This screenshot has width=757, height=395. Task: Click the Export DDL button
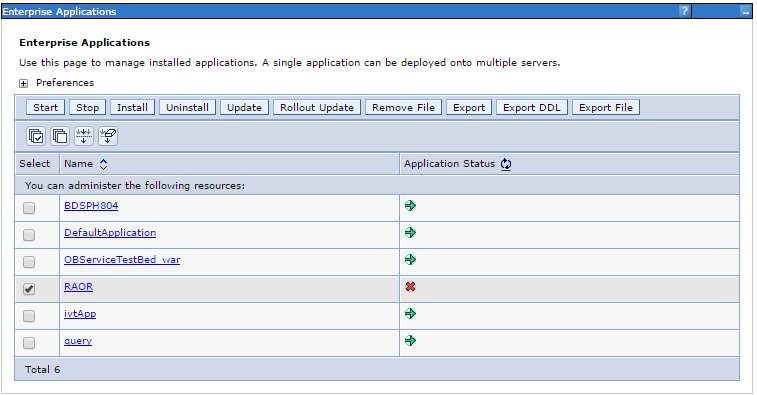pos(532,108)
